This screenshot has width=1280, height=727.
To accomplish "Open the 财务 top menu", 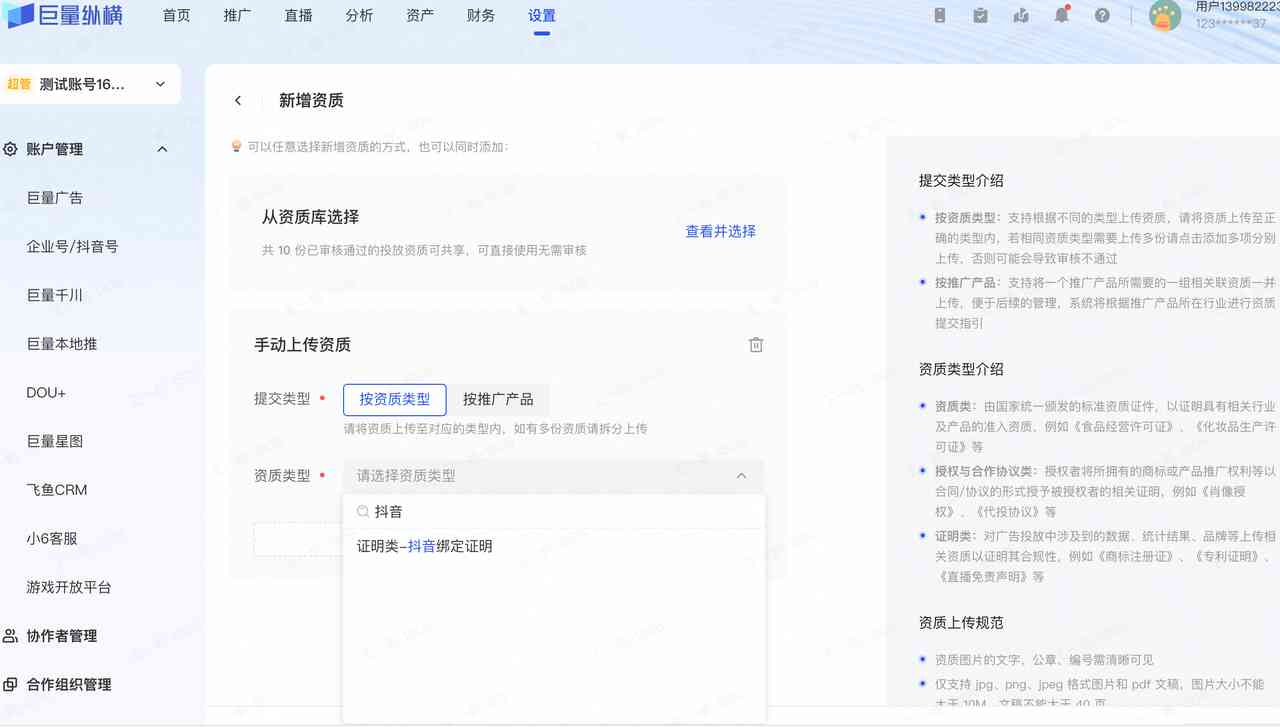I will [480, 16].
